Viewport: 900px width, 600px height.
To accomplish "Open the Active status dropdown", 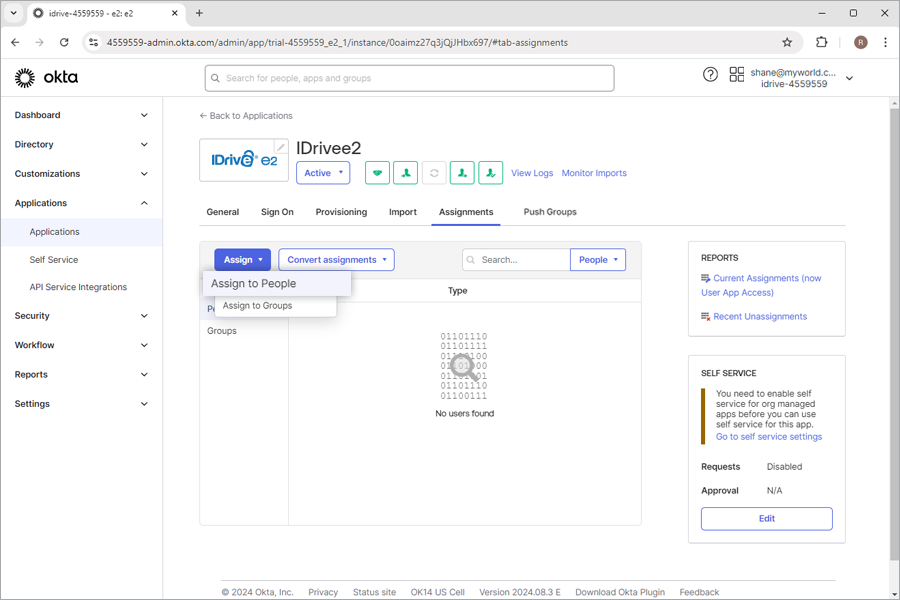I will point(323,173).
